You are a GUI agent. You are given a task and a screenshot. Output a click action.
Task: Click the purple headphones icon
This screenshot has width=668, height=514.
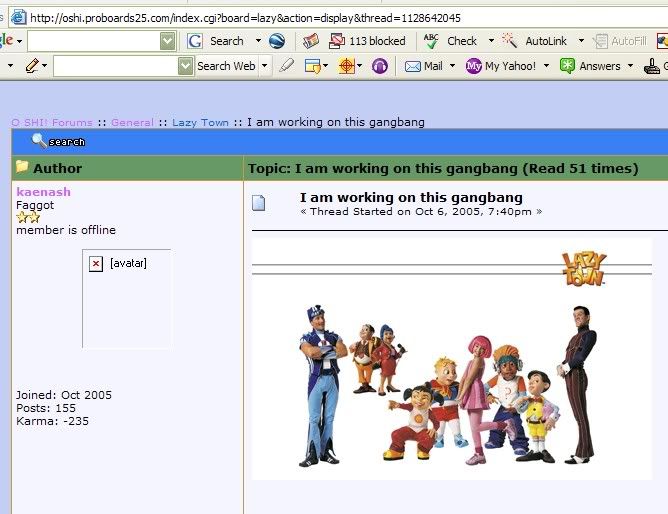click(x=380, y=66)
